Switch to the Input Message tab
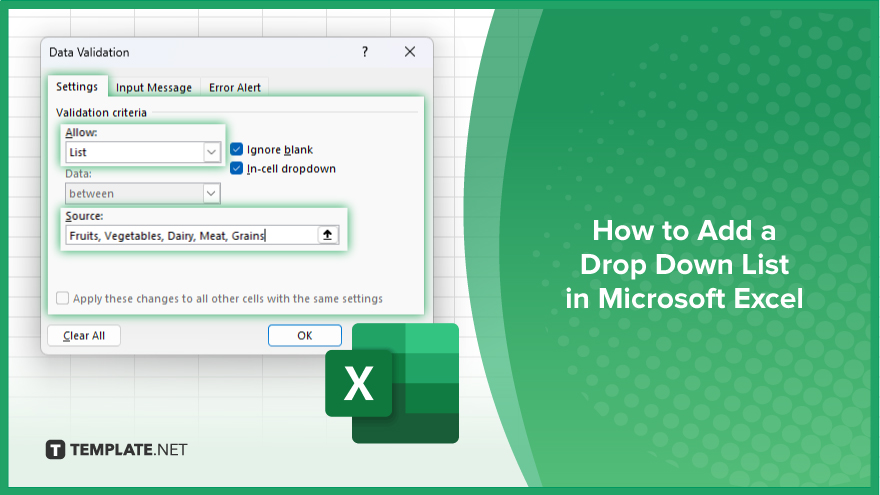This screenshot has width=880, height=495. pyautogui.click(x=154, y=88)
